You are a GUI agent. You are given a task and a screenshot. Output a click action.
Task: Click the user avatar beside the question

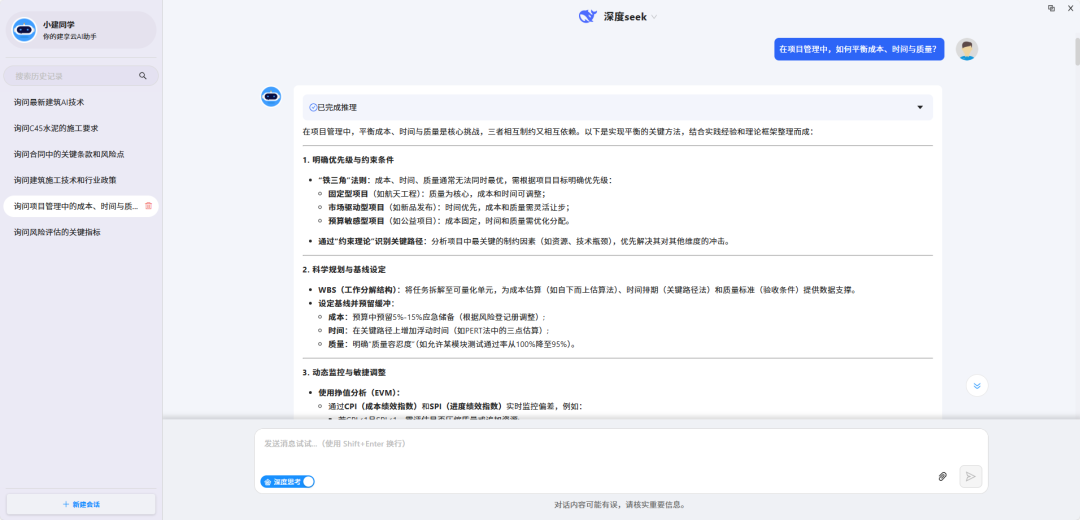coord(966,50)
